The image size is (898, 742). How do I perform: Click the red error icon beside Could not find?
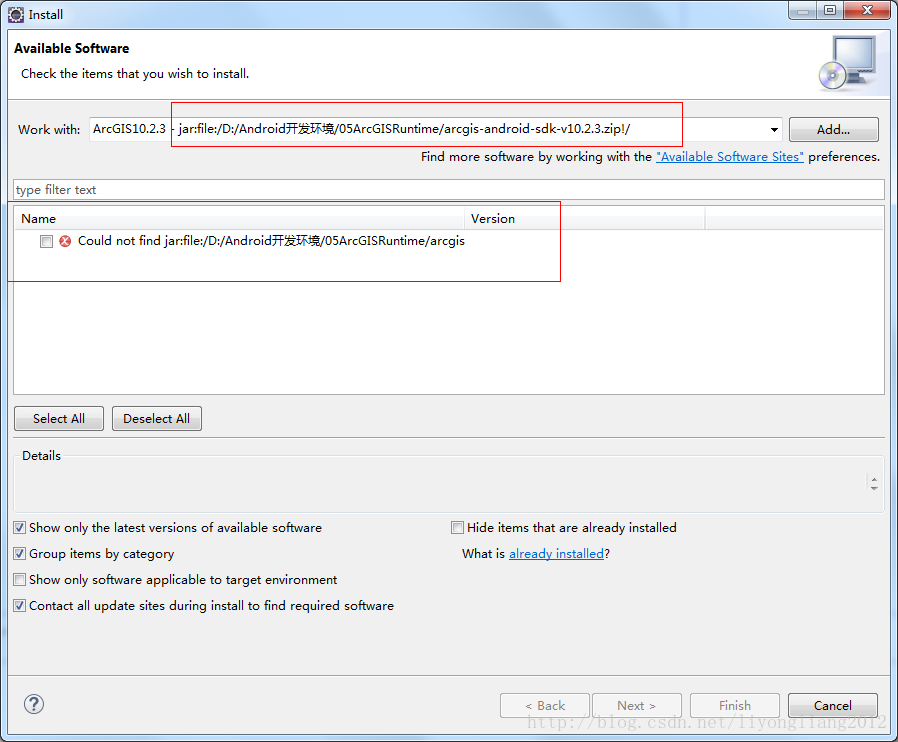(65, 241)
